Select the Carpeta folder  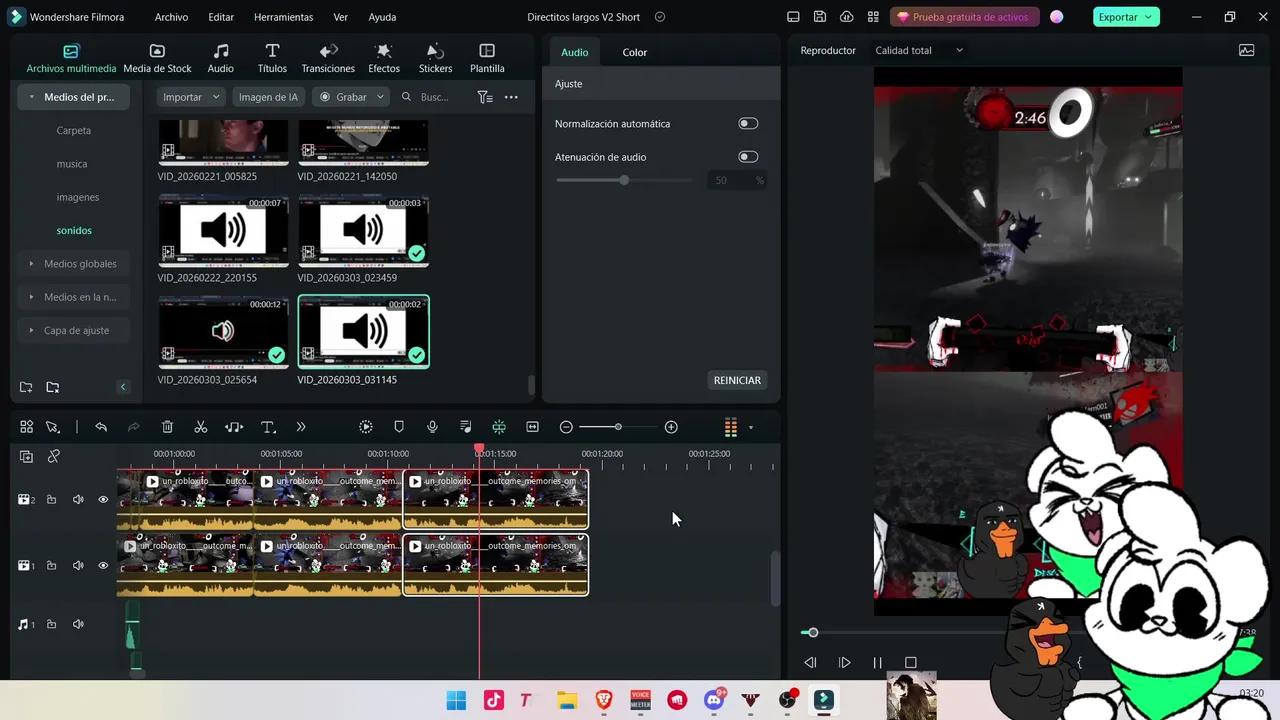click(74, 130)
